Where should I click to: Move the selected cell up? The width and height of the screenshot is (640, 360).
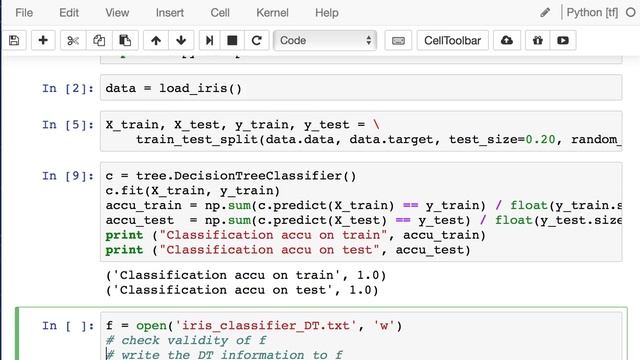[156, 40]
